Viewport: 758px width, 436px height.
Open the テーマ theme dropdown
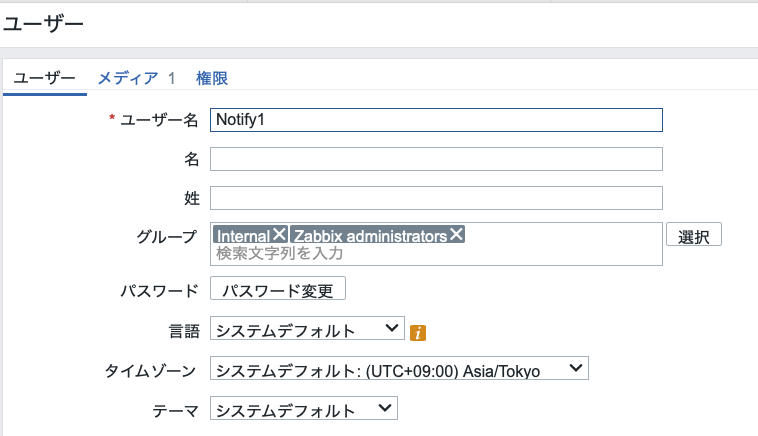[304, 408]
